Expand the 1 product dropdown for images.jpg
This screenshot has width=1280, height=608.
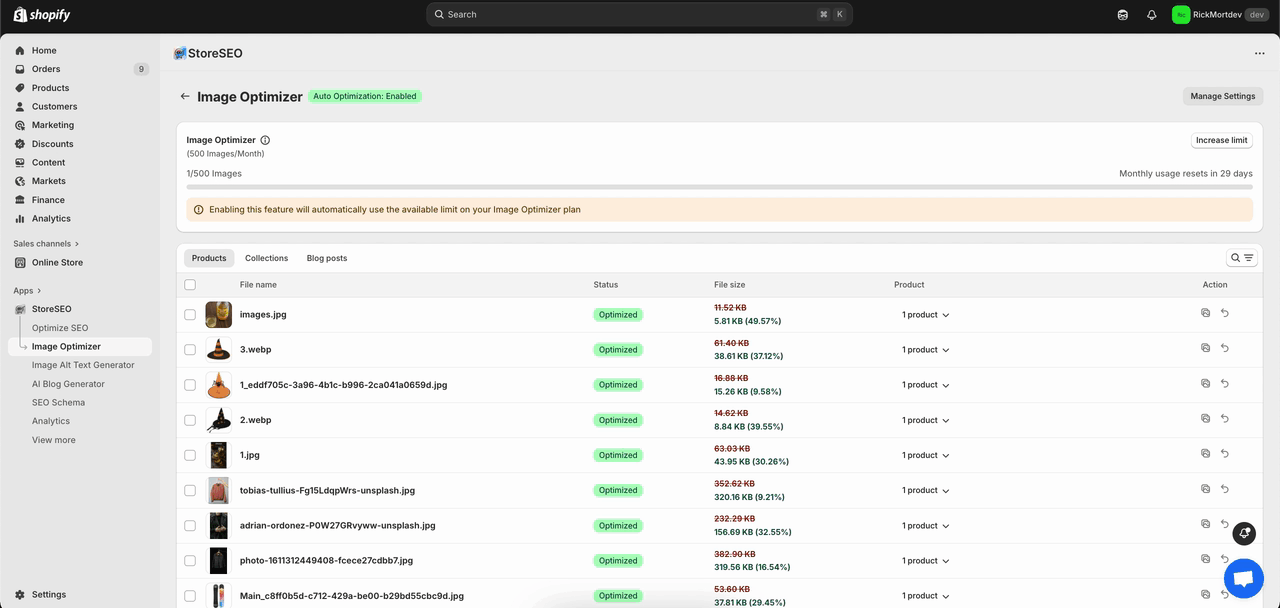[x=925, y=315]
